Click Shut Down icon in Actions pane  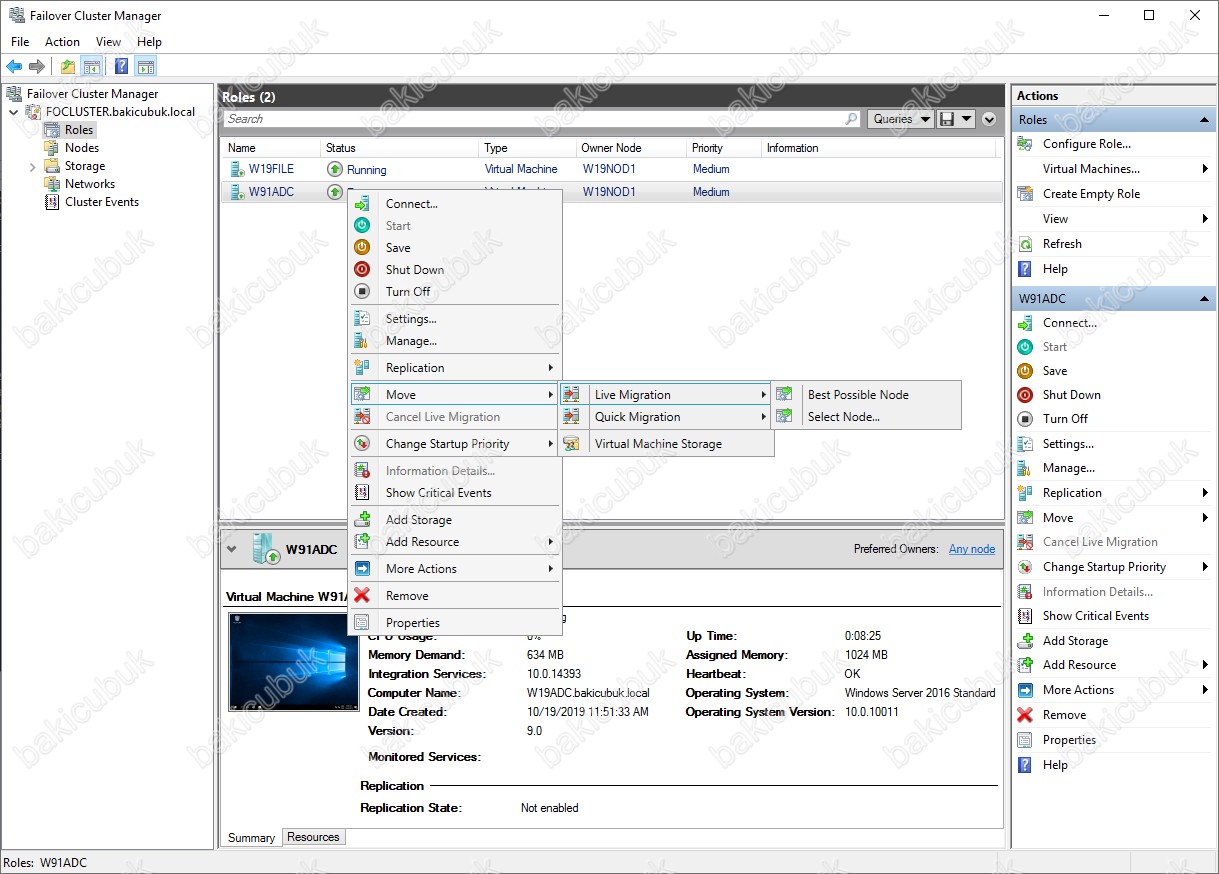[1025, 395]
